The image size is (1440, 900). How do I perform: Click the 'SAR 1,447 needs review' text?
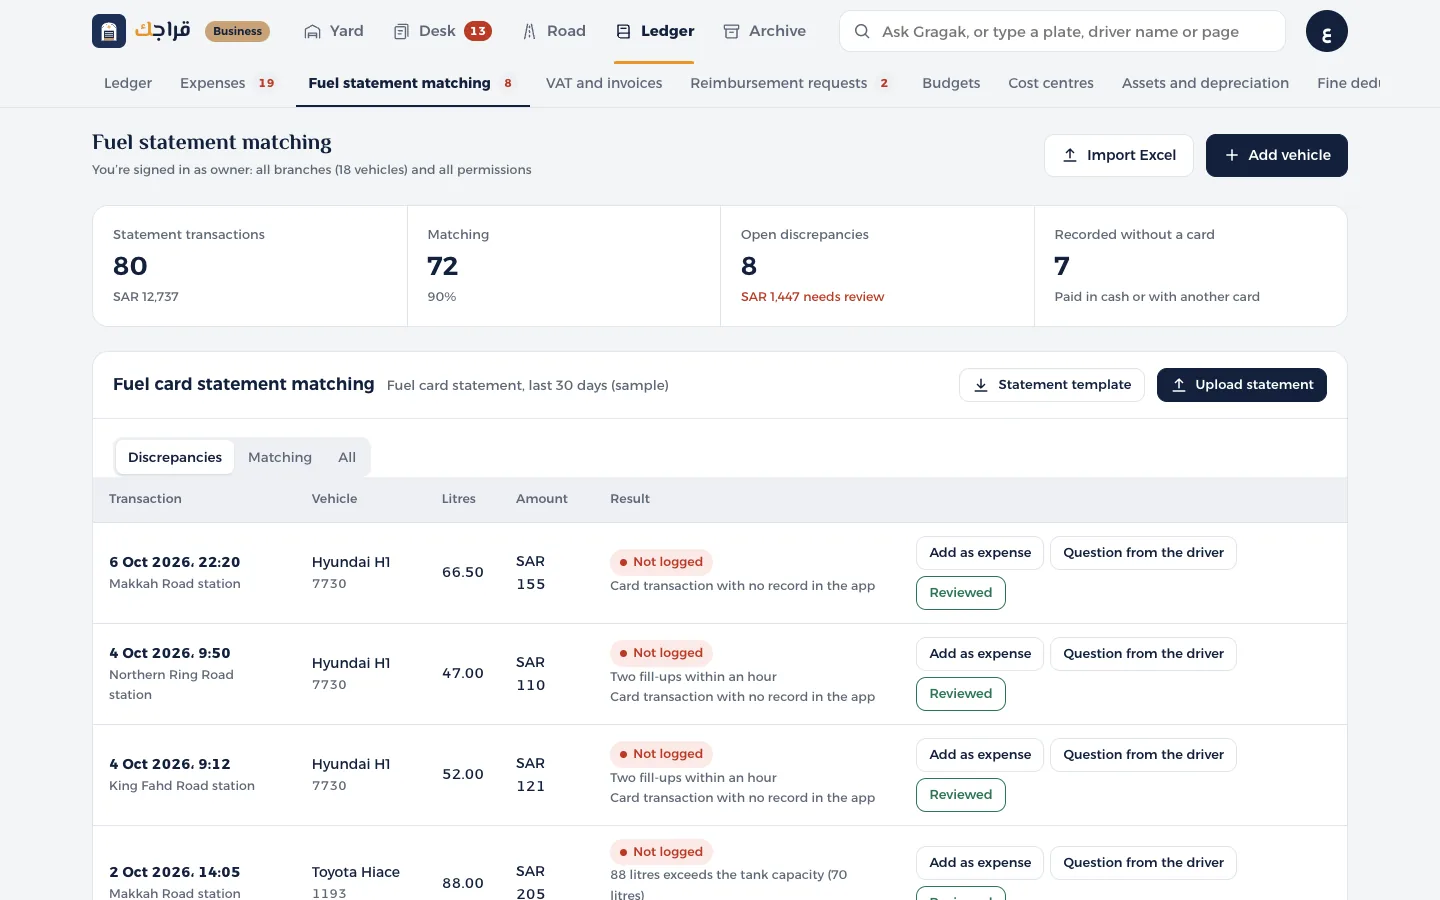(x=812, y=297)
